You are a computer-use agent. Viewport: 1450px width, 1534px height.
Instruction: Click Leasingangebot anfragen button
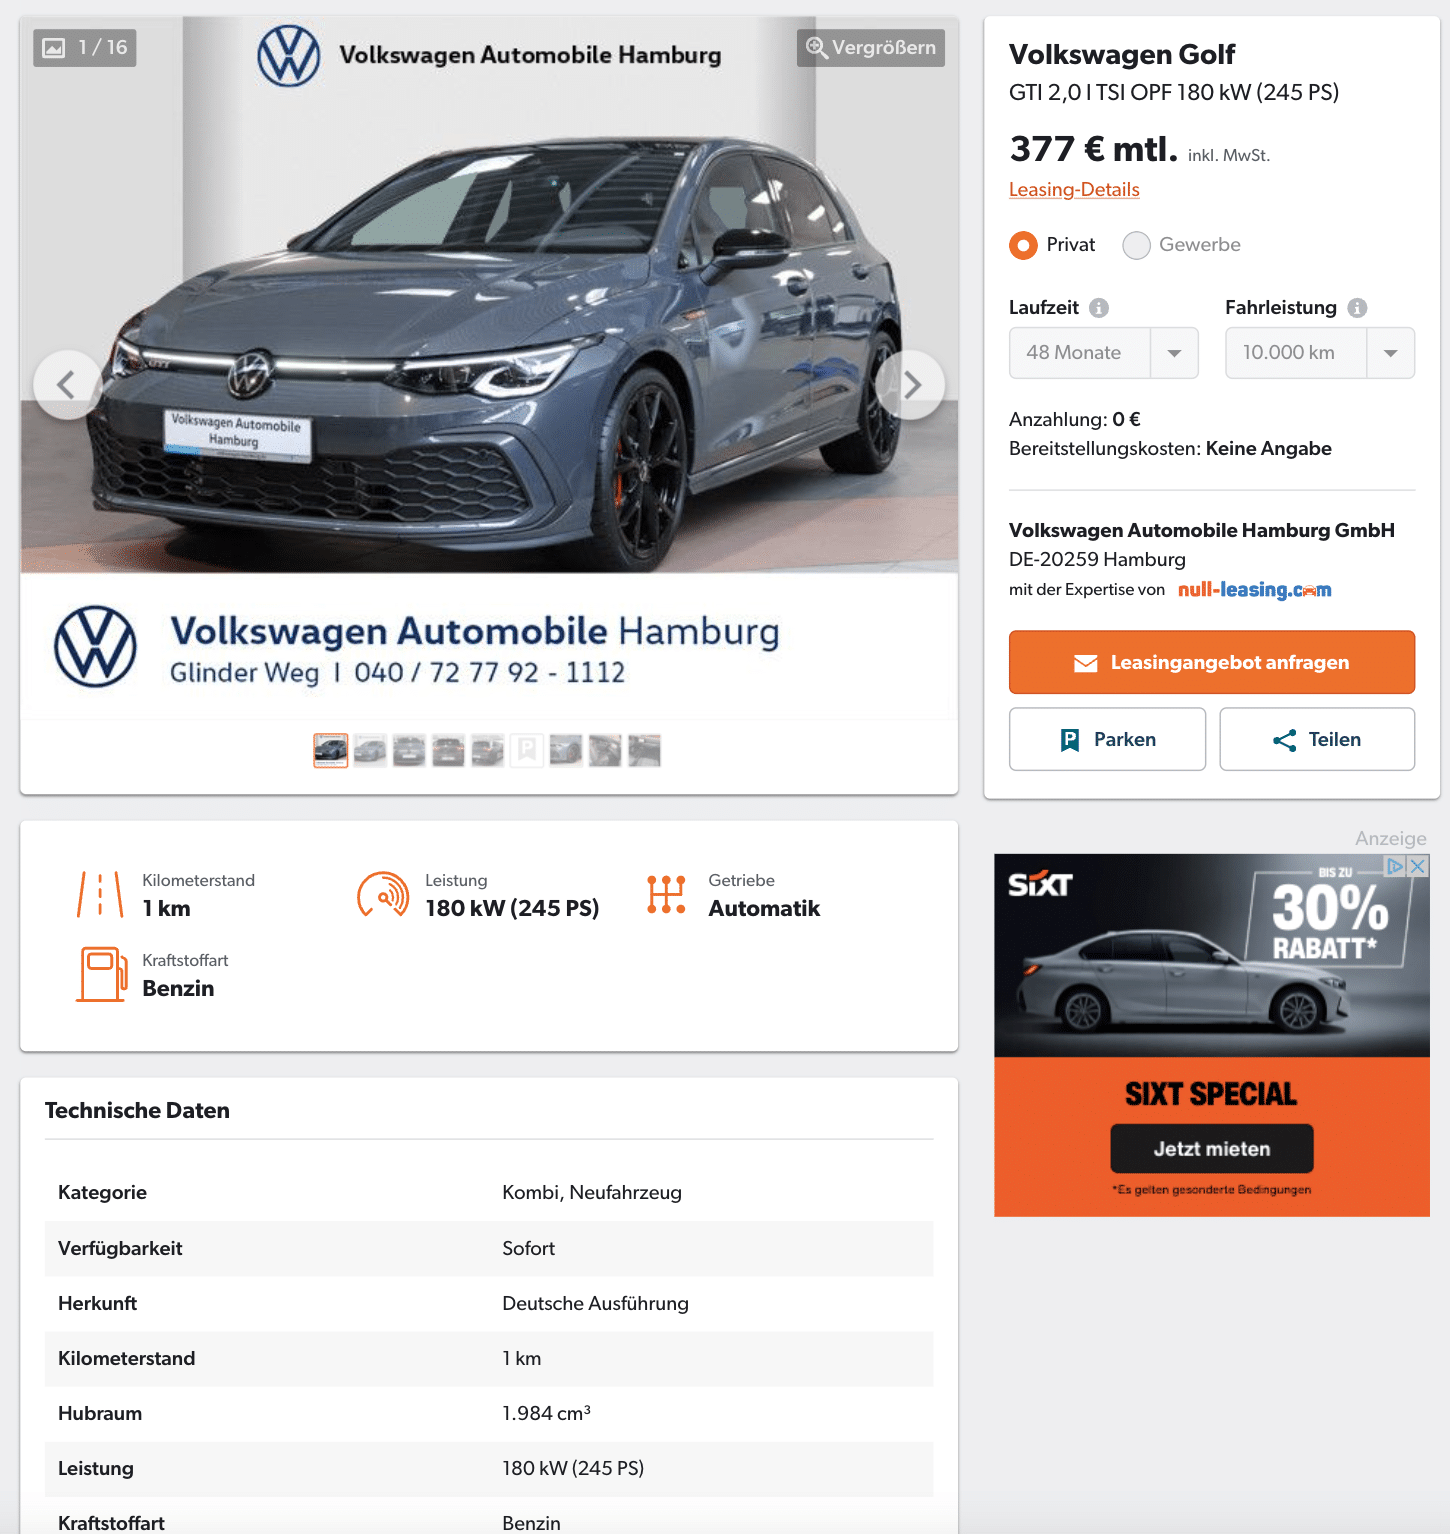[x=1212, y=662]
